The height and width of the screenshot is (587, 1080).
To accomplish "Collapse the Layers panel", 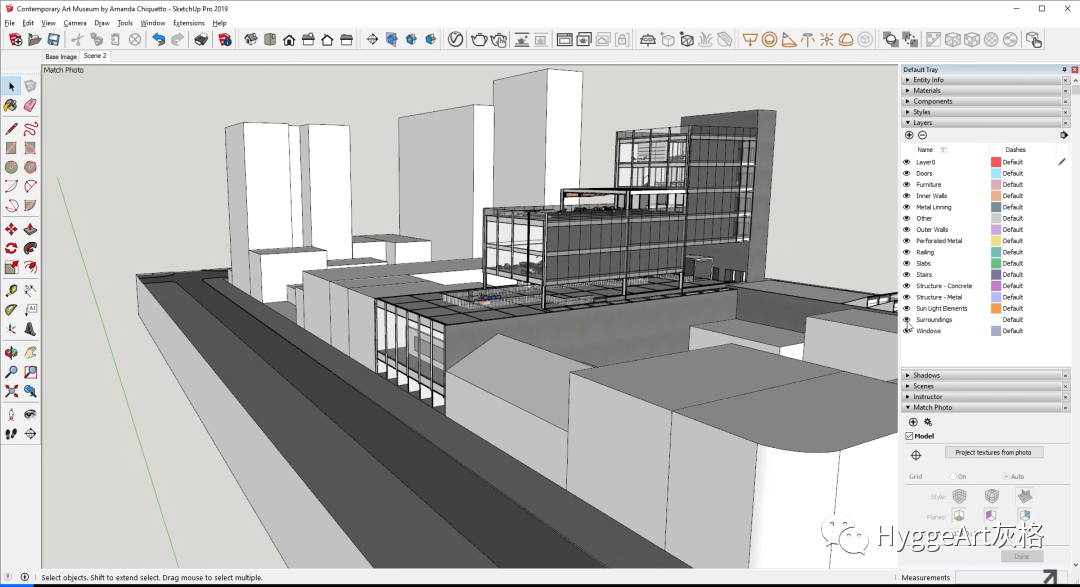I will [986, 123].
